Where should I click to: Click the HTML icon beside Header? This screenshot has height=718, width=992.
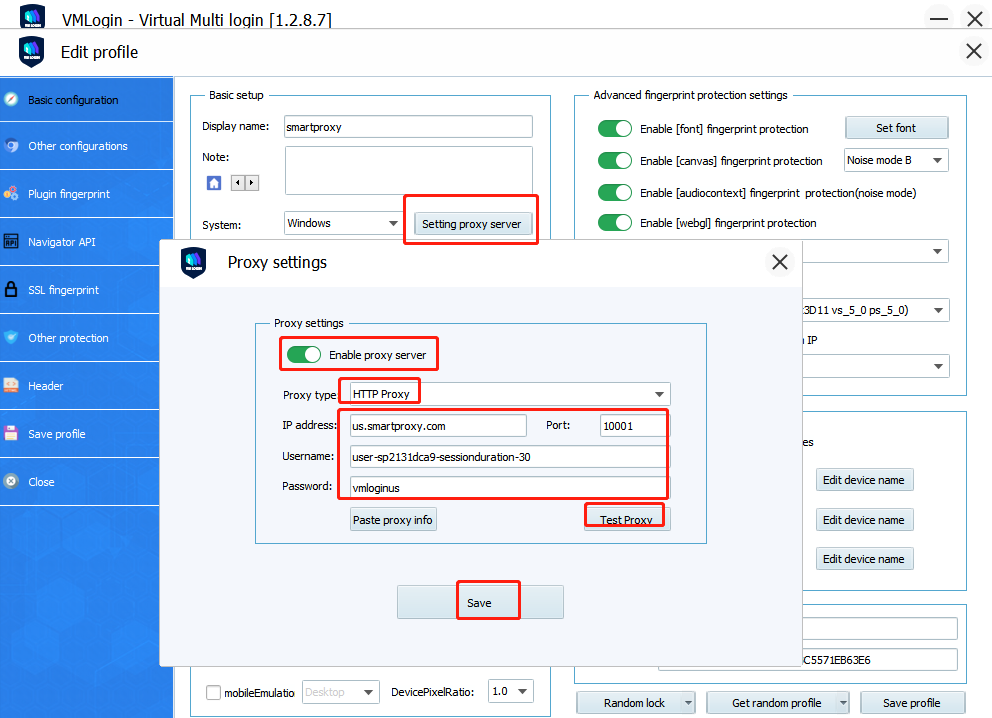(11, 385)
